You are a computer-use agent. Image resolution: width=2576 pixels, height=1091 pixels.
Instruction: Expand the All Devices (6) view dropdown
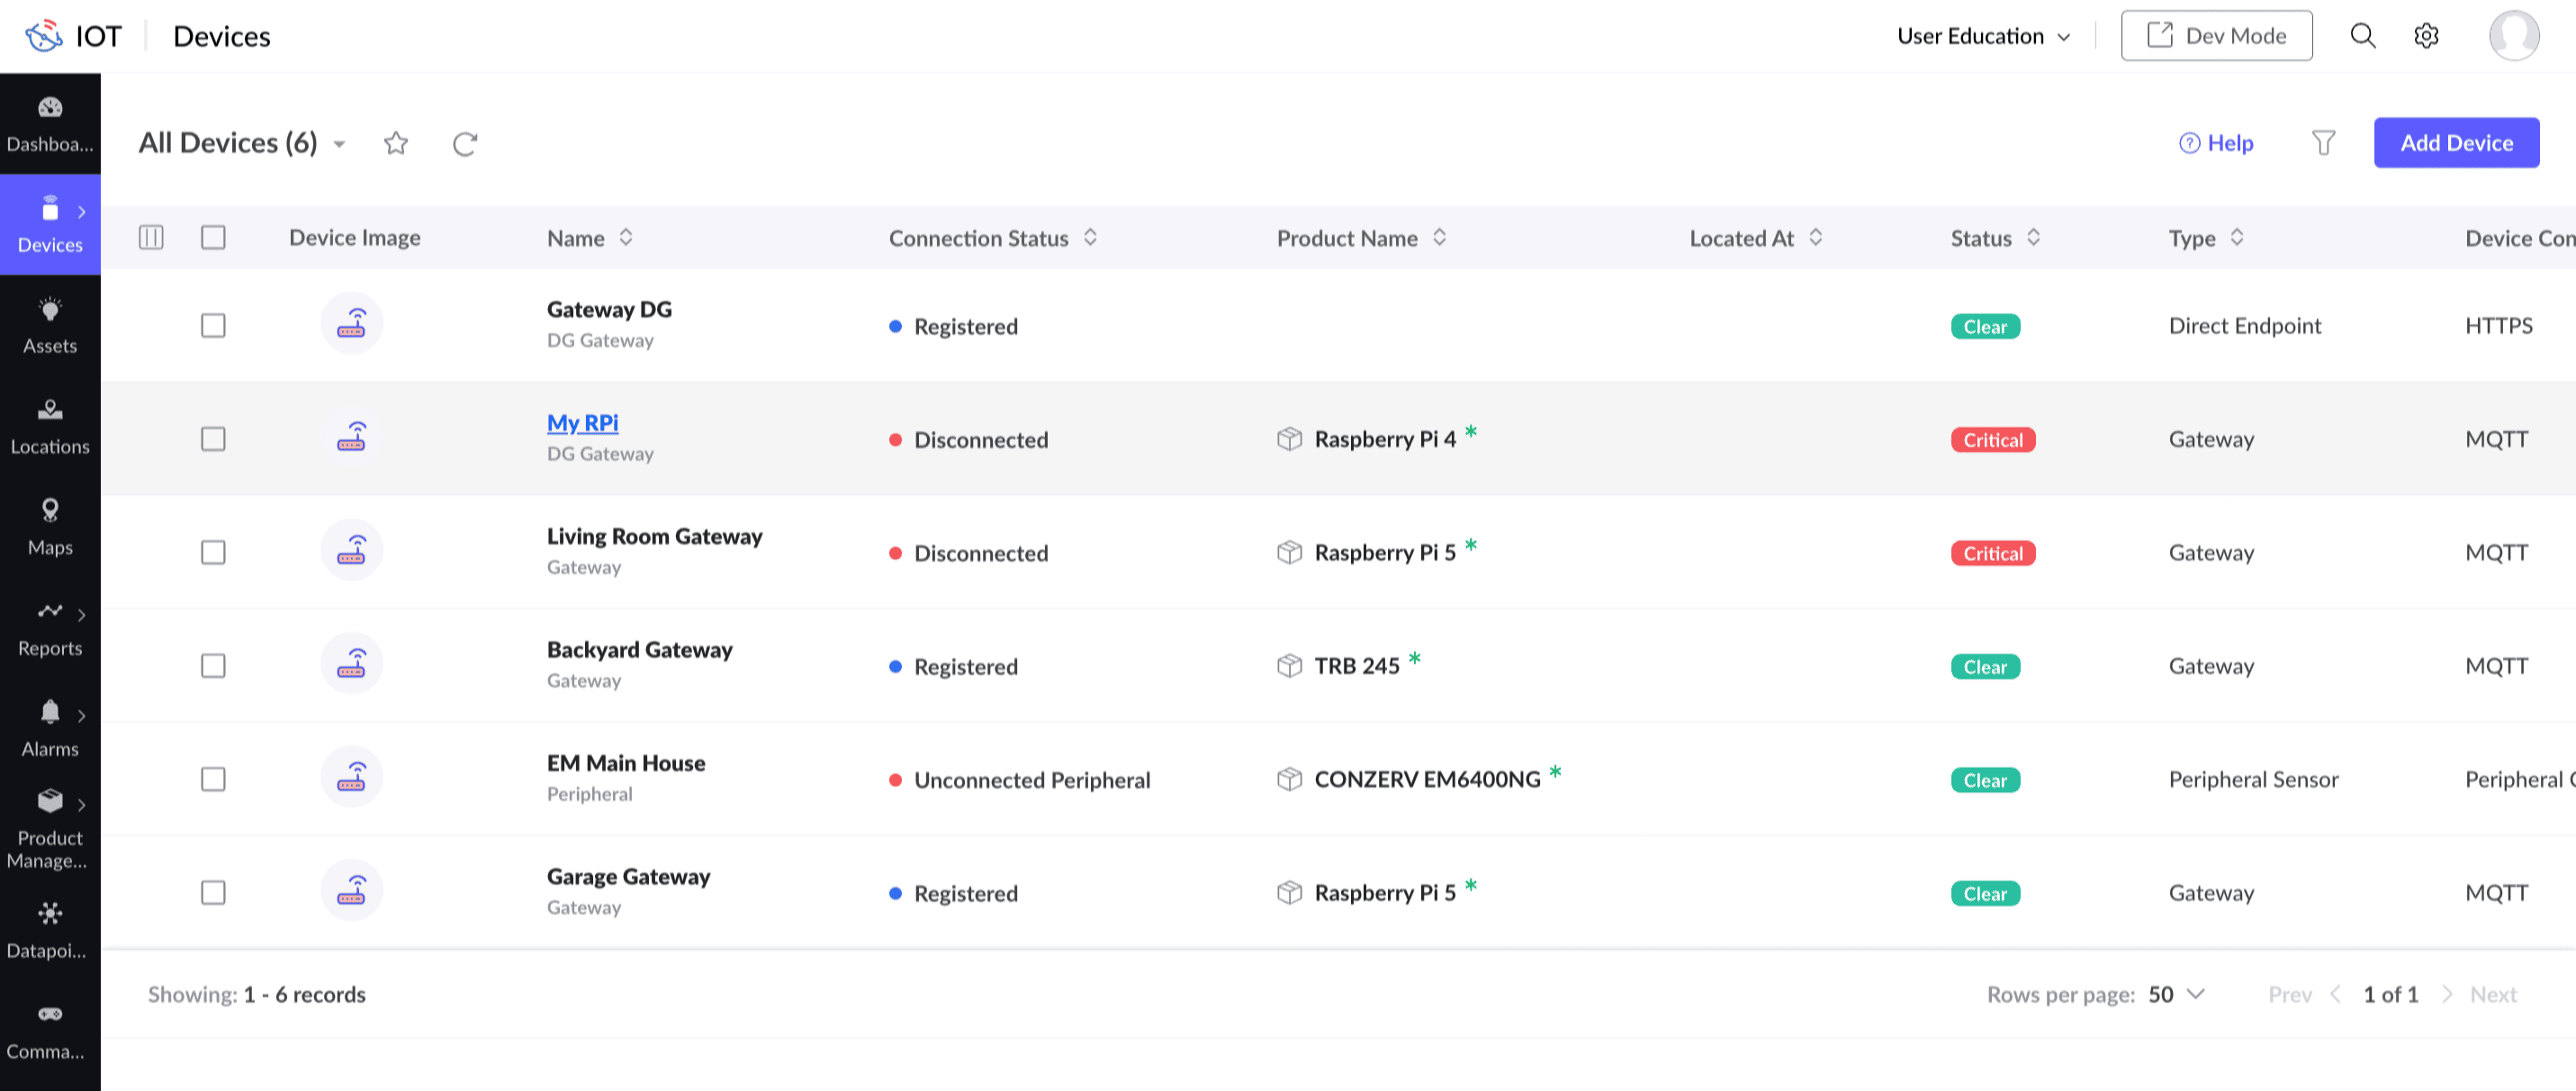pos(340,144)
